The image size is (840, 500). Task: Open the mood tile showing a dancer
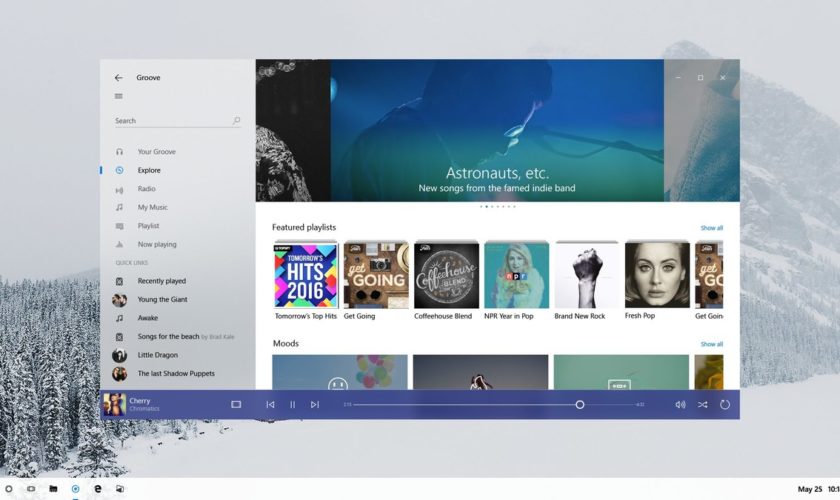[481, 372]
